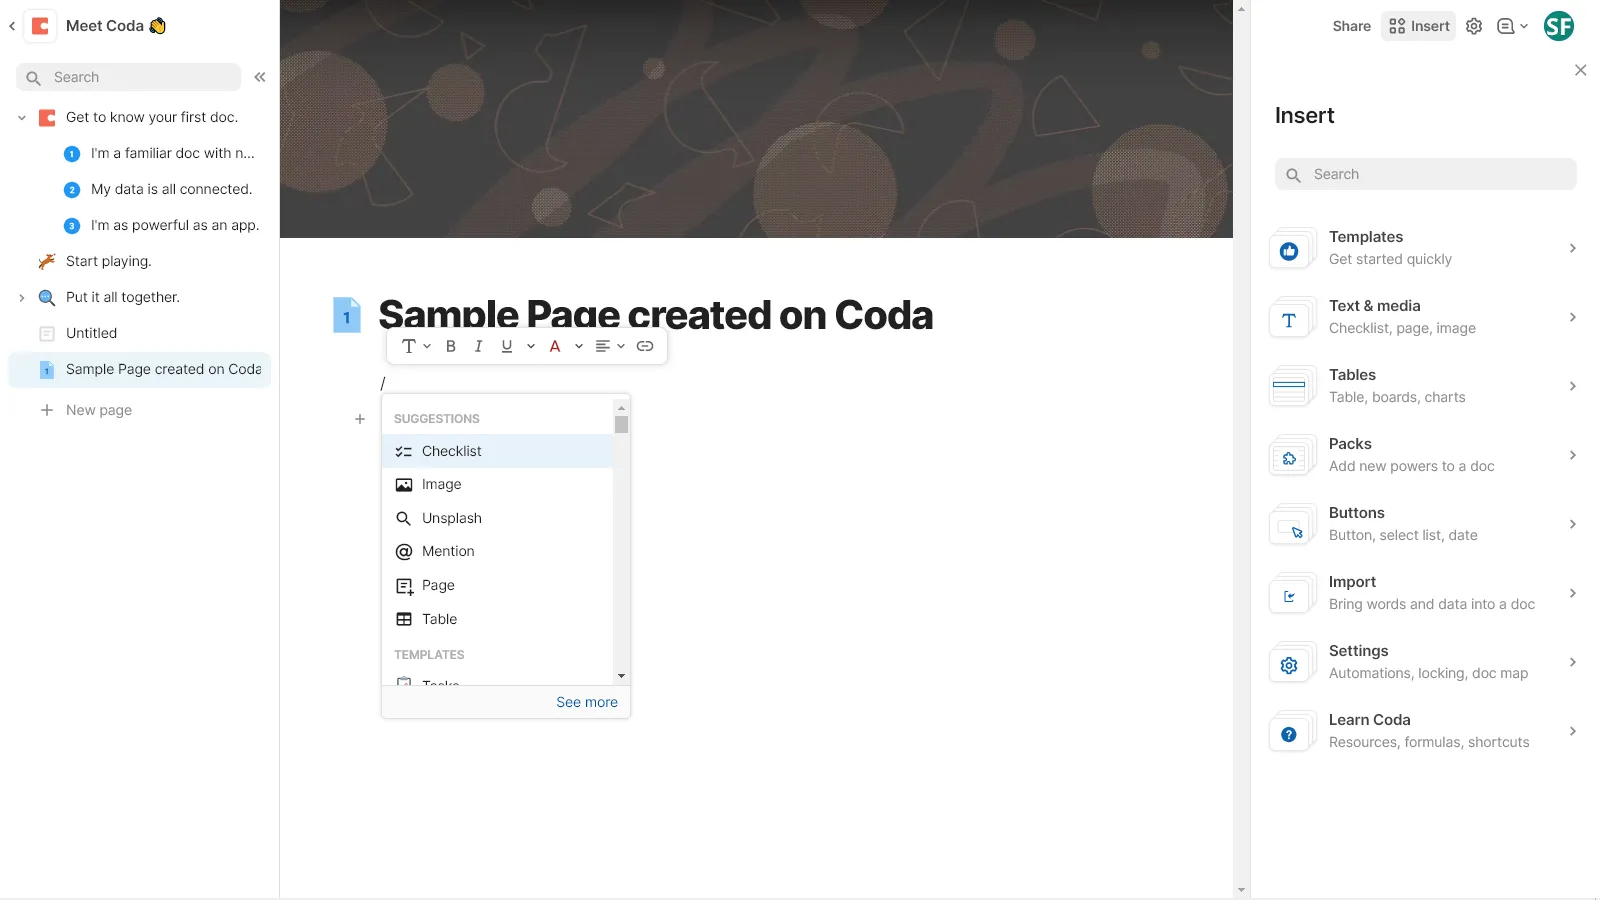Screen dimensions: 1600x900
Task: Open doc settings gear icon
Action: click(x=1474, y=26)
